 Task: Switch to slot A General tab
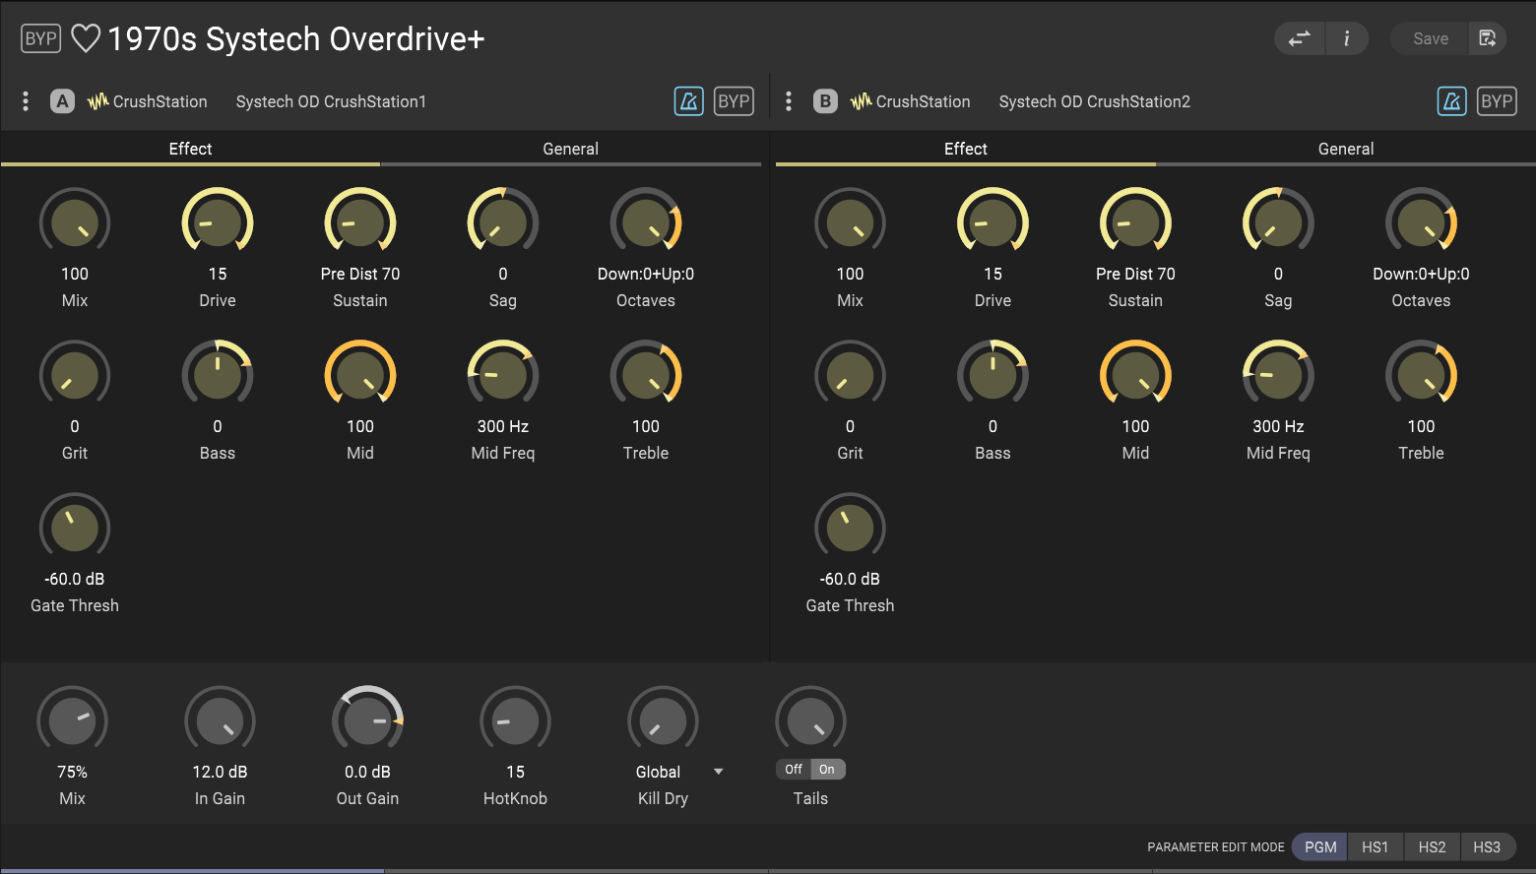570,149
